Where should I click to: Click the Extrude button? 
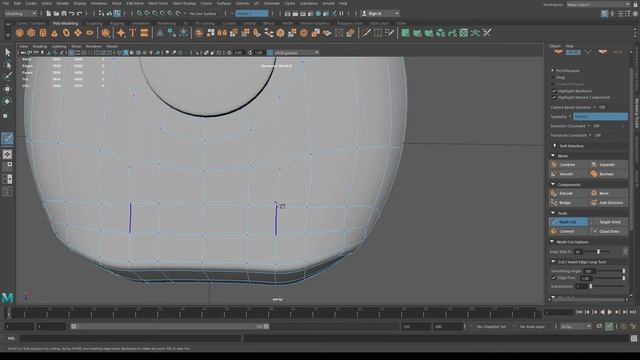point(568,193)
